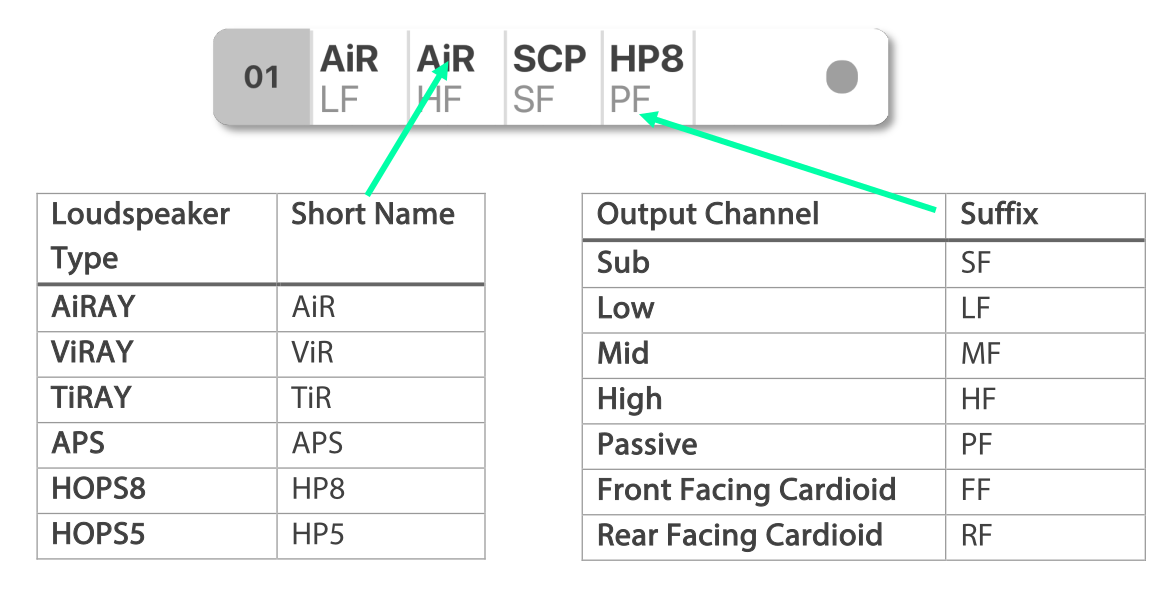Click the TiRAY loudspeaker entry

click(91, 397)
